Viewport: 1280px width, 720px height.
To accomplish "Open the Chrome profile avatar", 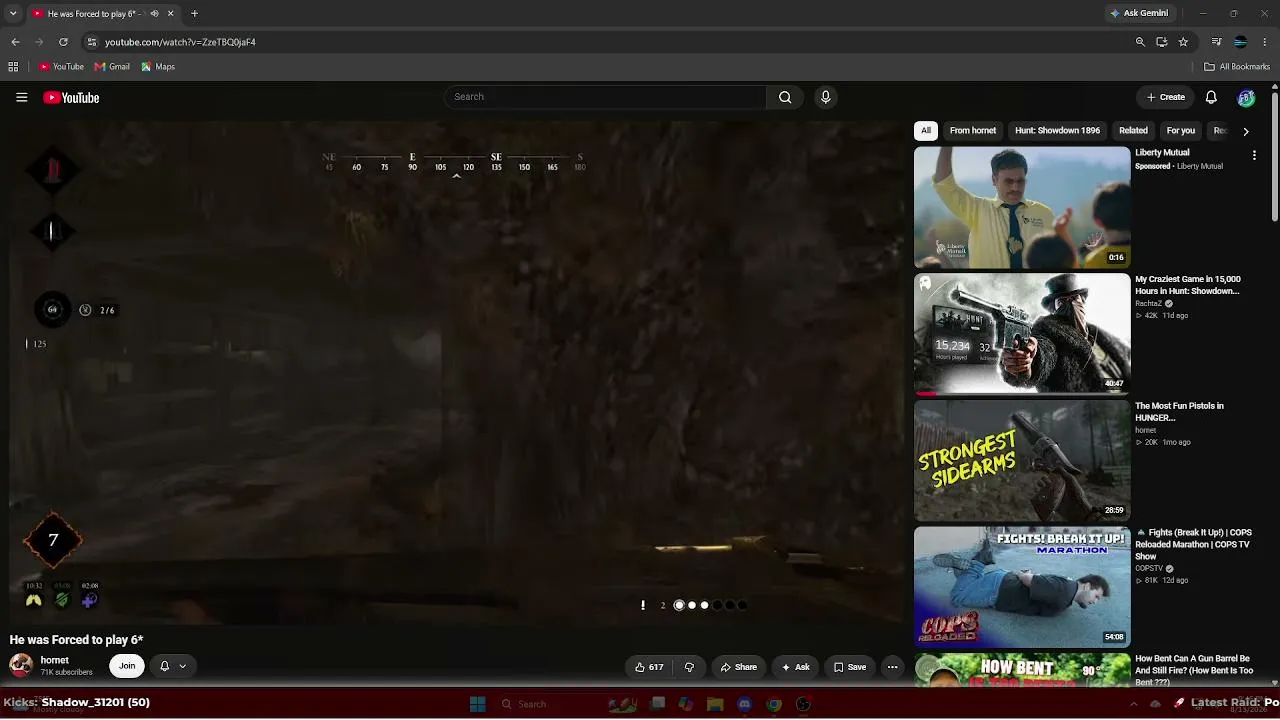I will pos(1240,42).
